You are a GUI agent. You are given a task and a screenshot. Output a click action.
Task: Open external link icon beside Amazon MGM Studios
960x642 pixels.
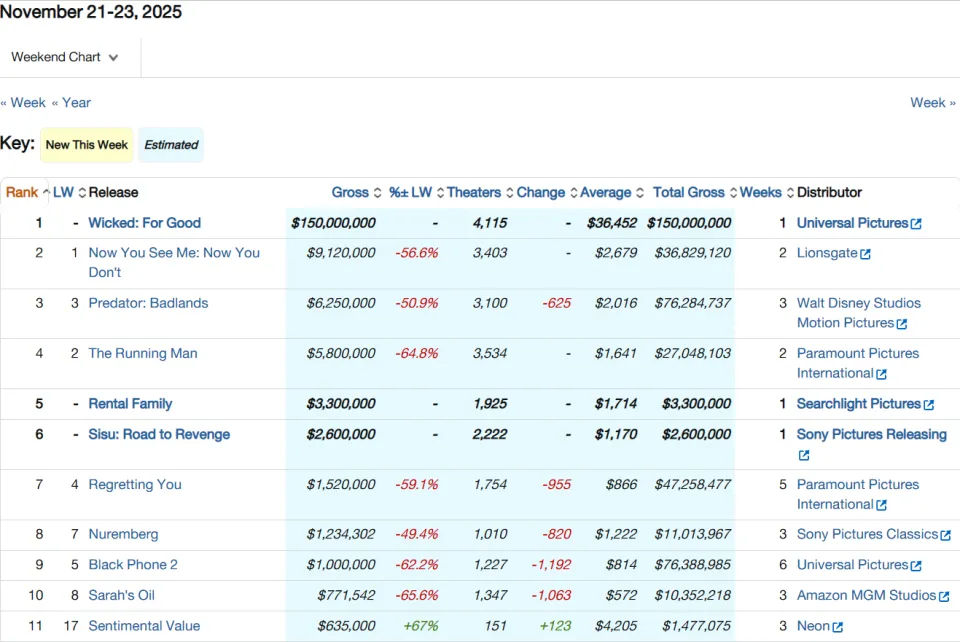[944, 596]
